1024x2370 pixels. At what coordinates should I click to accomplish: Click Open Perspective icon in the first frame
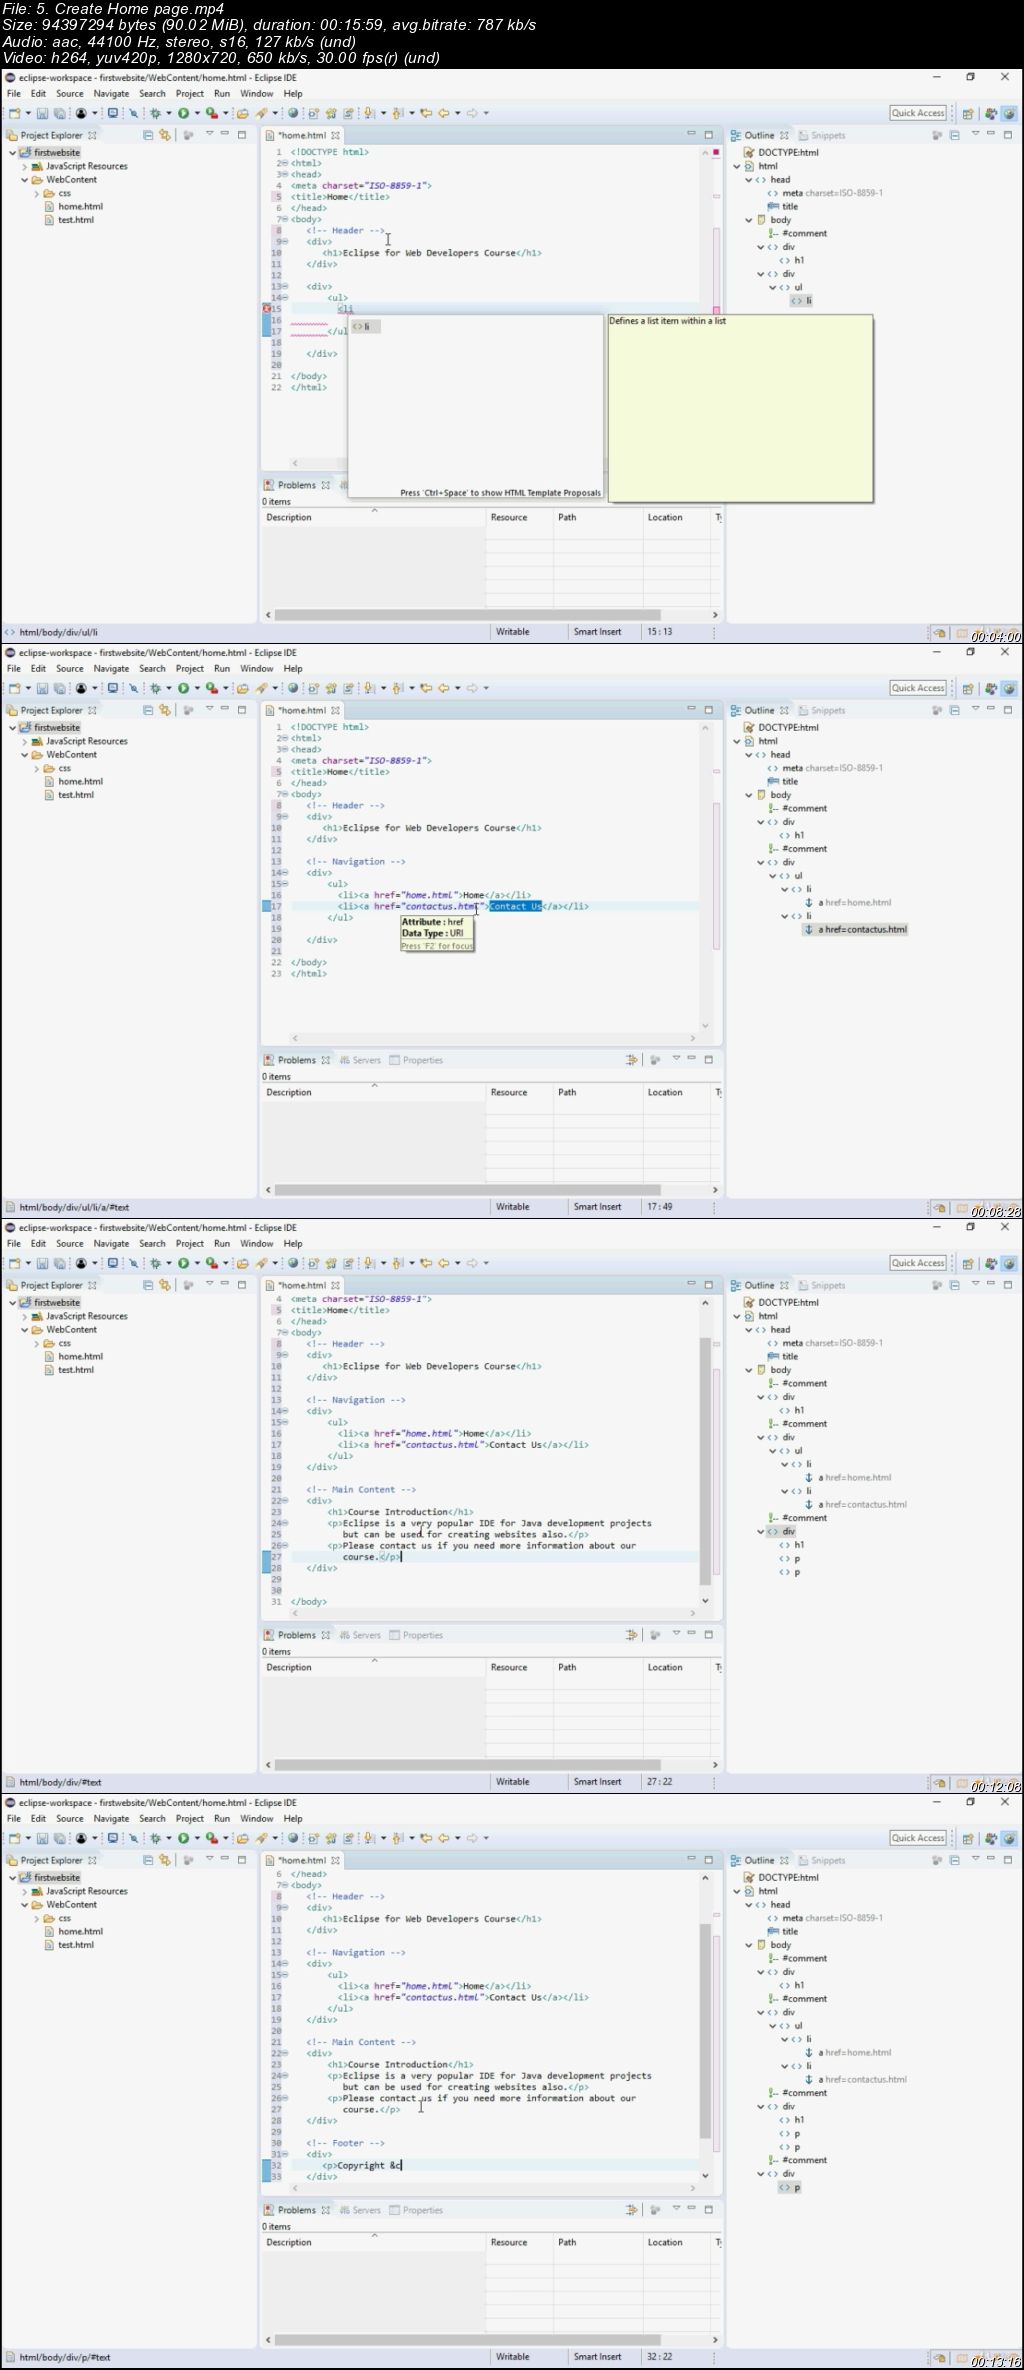point(968,114)
